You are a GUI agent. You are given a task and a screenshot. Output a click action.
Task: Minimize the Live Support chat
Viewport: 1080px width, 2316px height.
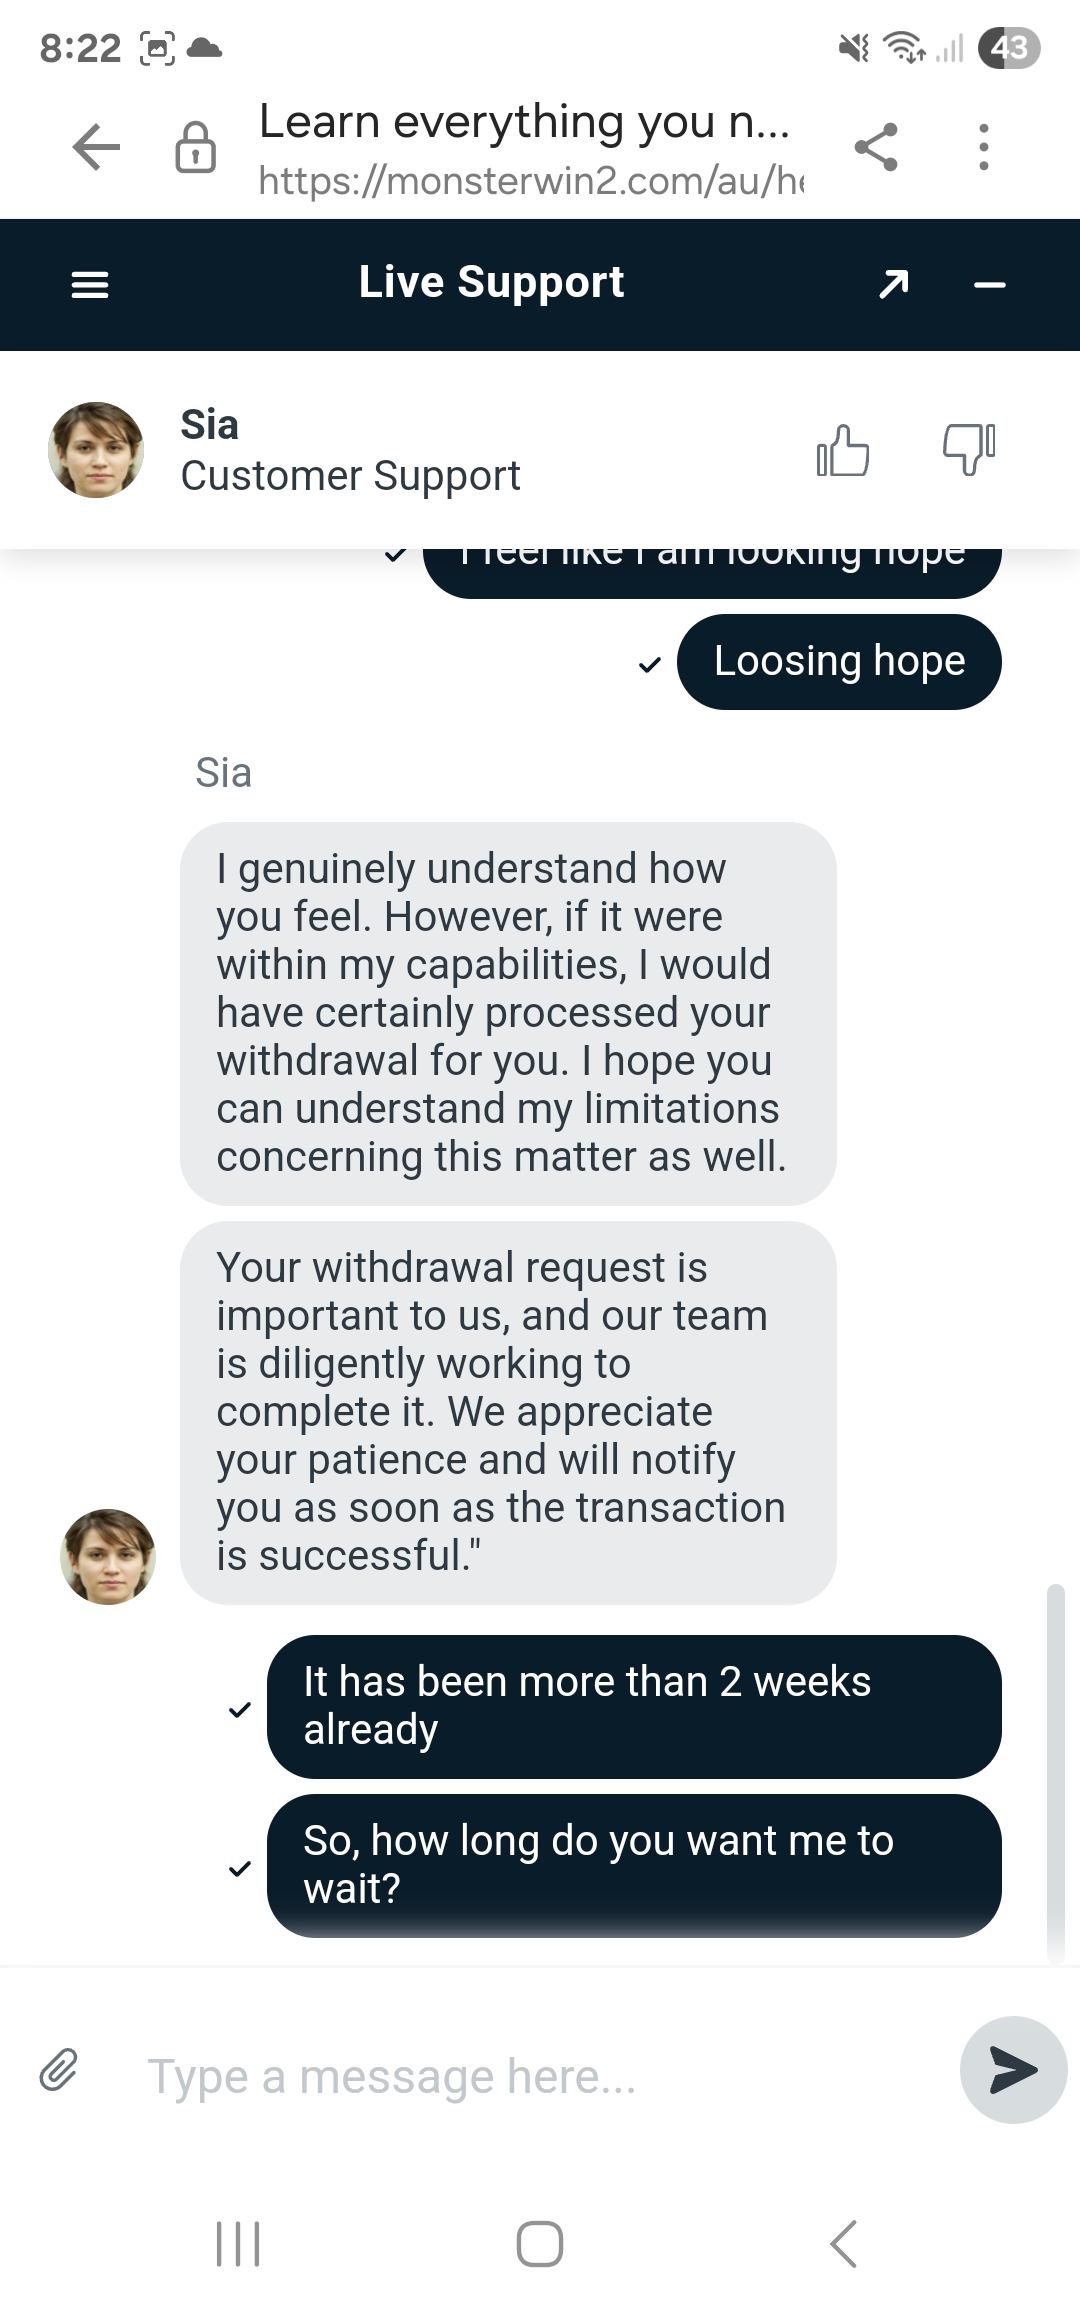tap(989, 285)
